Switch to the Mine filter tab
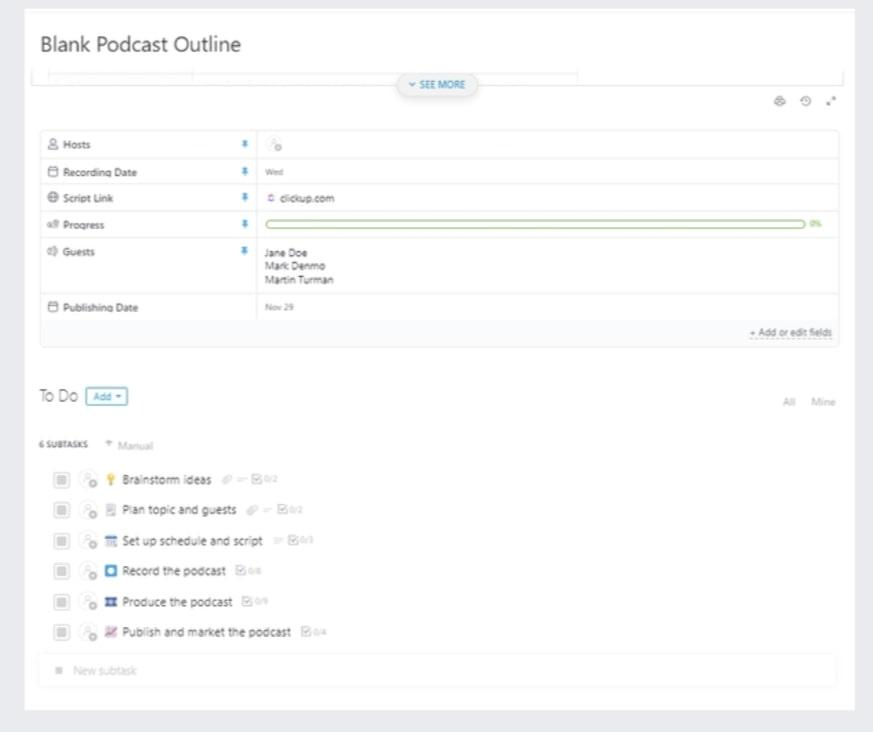The height and width of the screenshot is (732, 873). click(823, 402)
